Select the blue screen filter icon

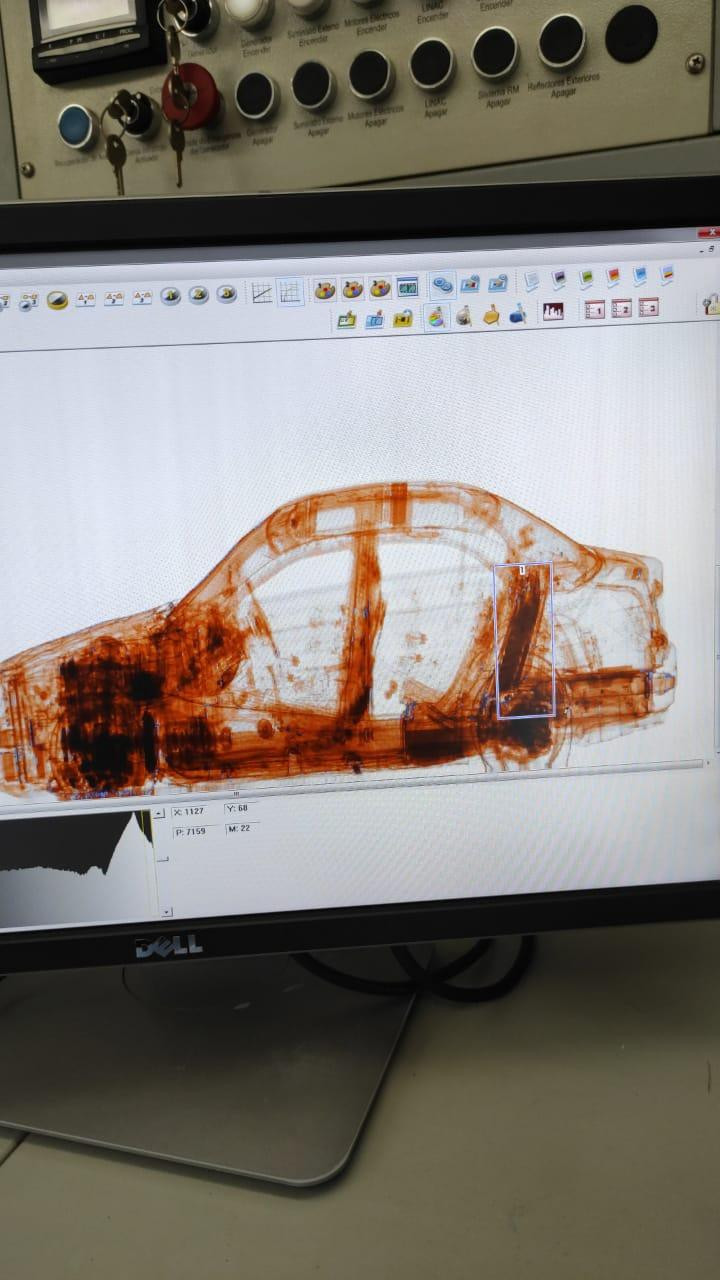[640, 275]
